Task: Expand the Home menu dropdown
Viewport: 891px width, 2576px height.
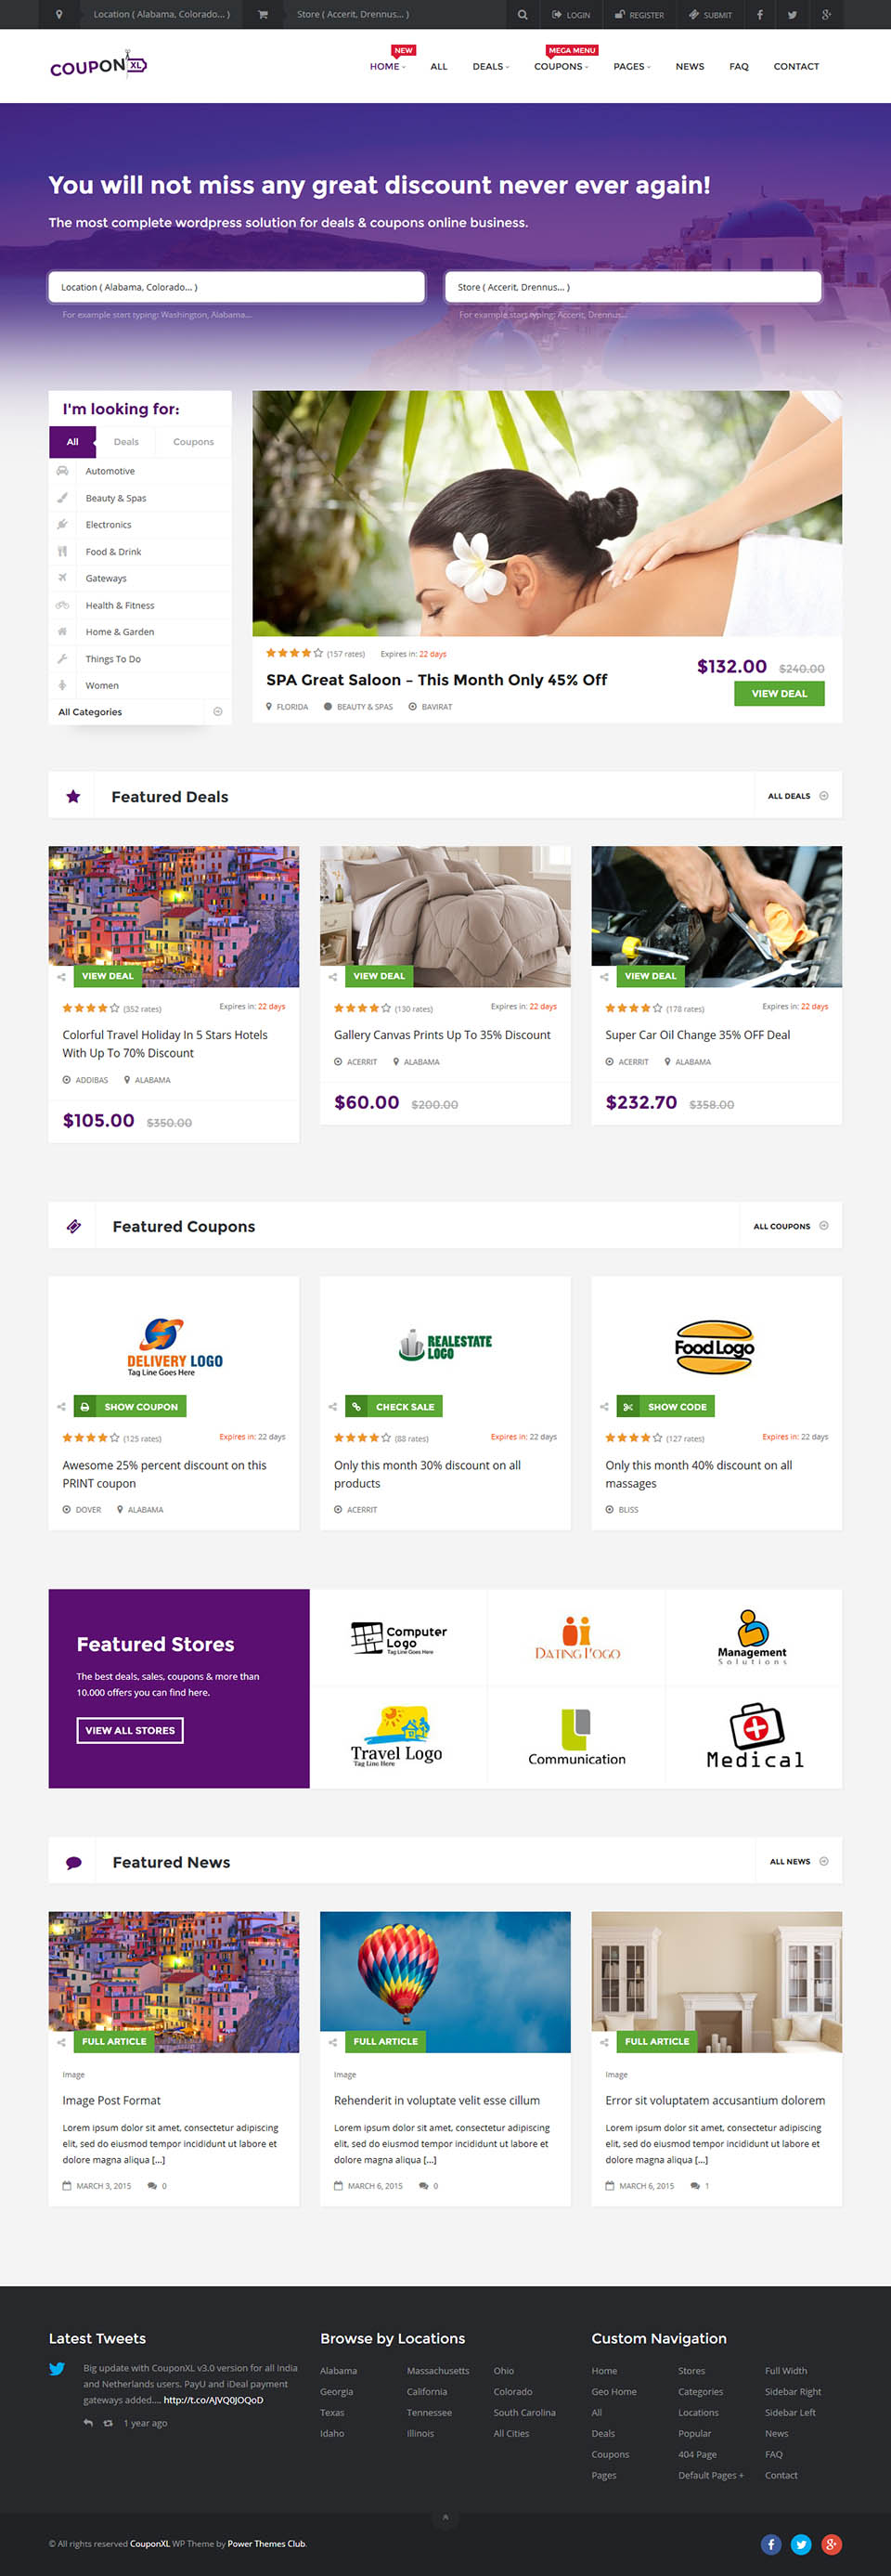Action: point(388,66)
